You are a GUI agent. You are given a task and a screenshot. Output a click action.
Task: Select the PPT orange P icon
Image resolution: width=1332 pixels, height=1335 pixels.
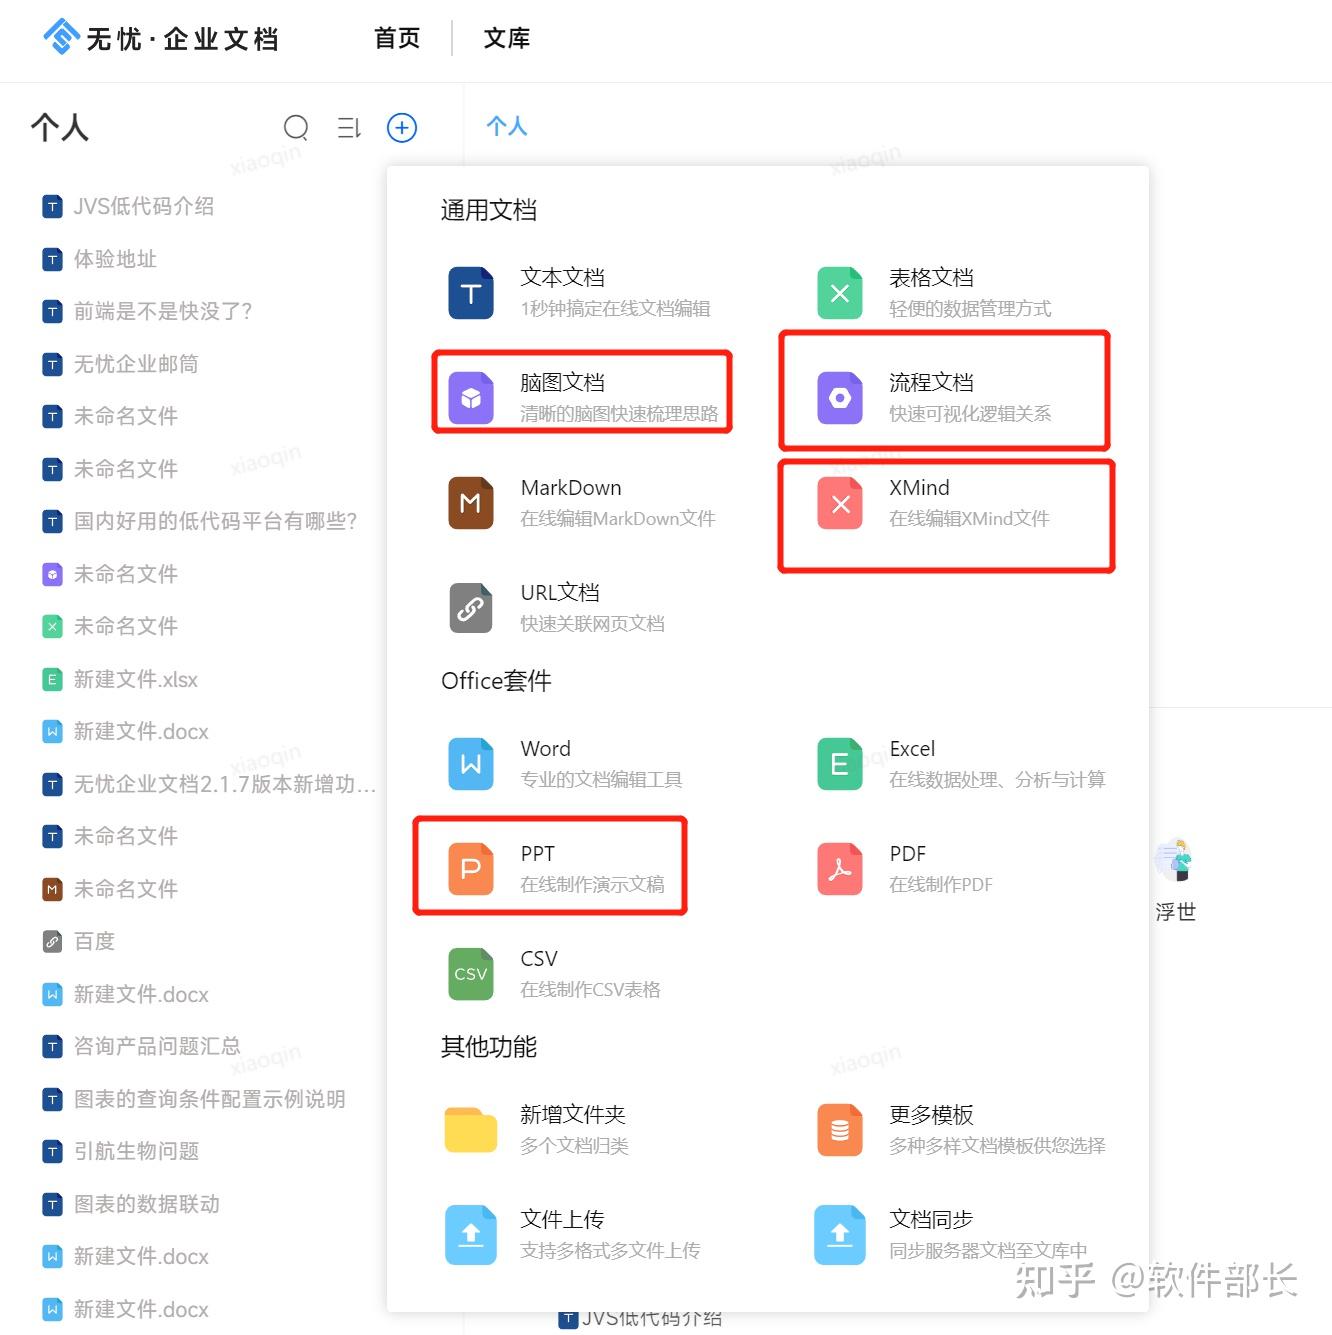click(x=471, y=869)
